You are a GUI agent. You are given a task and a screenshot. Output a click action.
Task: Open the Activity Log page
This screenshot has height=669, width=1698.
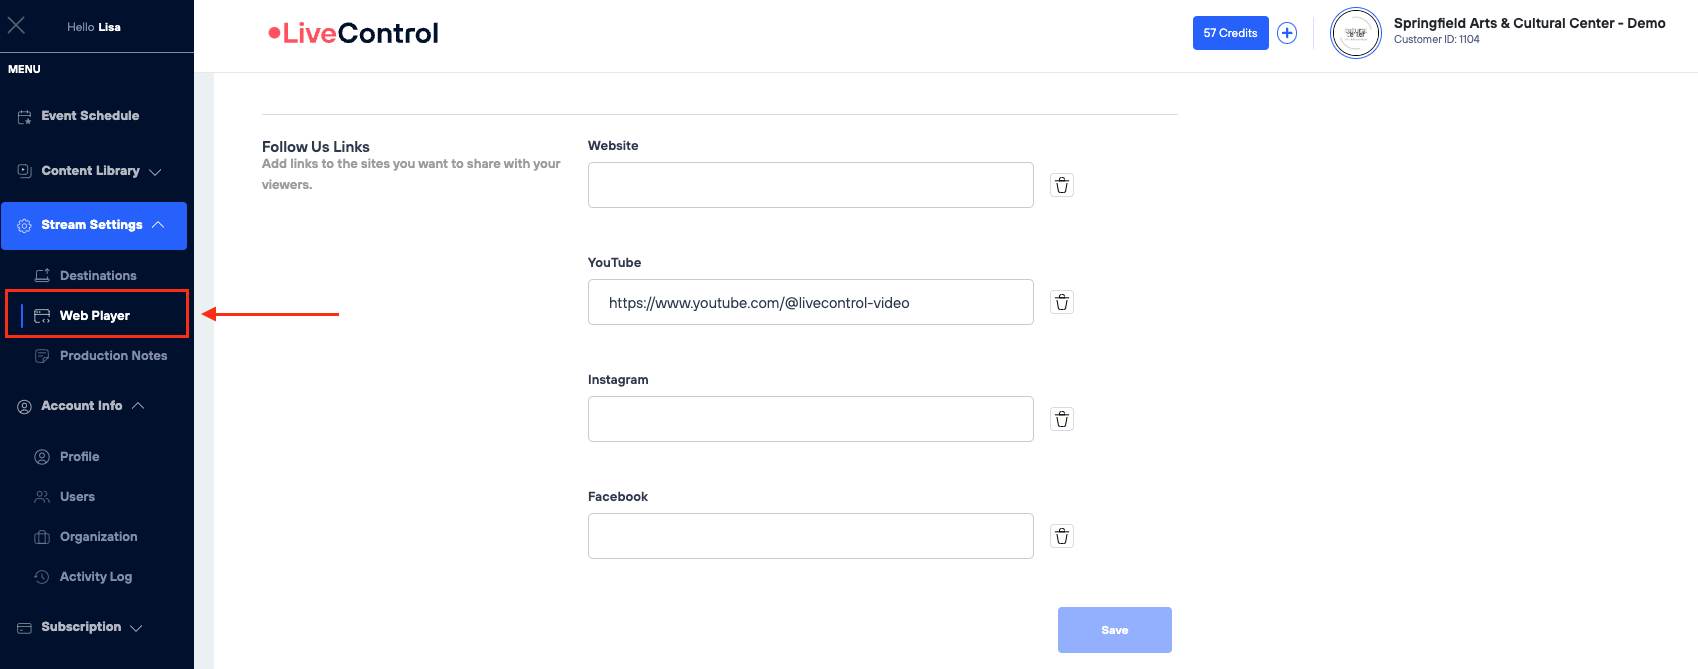(96, 577)
